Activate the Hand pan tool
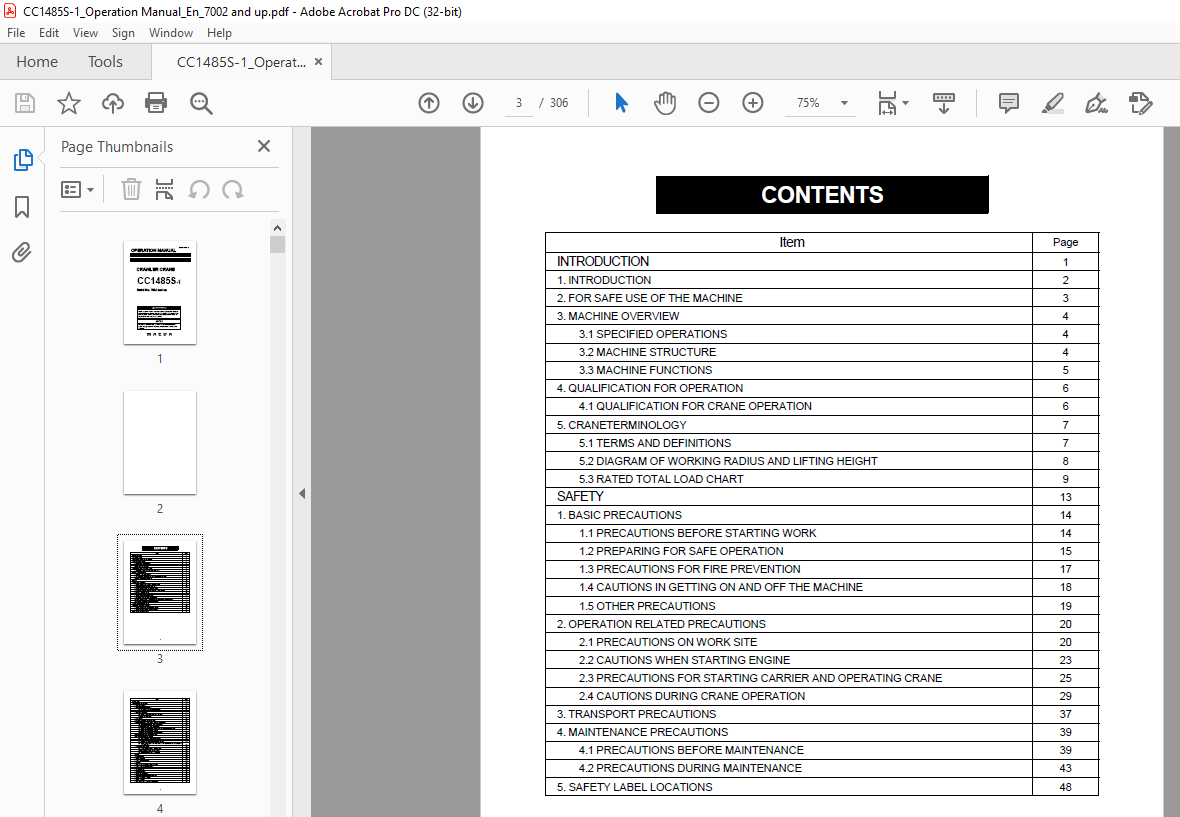 [x=665, y=103]
